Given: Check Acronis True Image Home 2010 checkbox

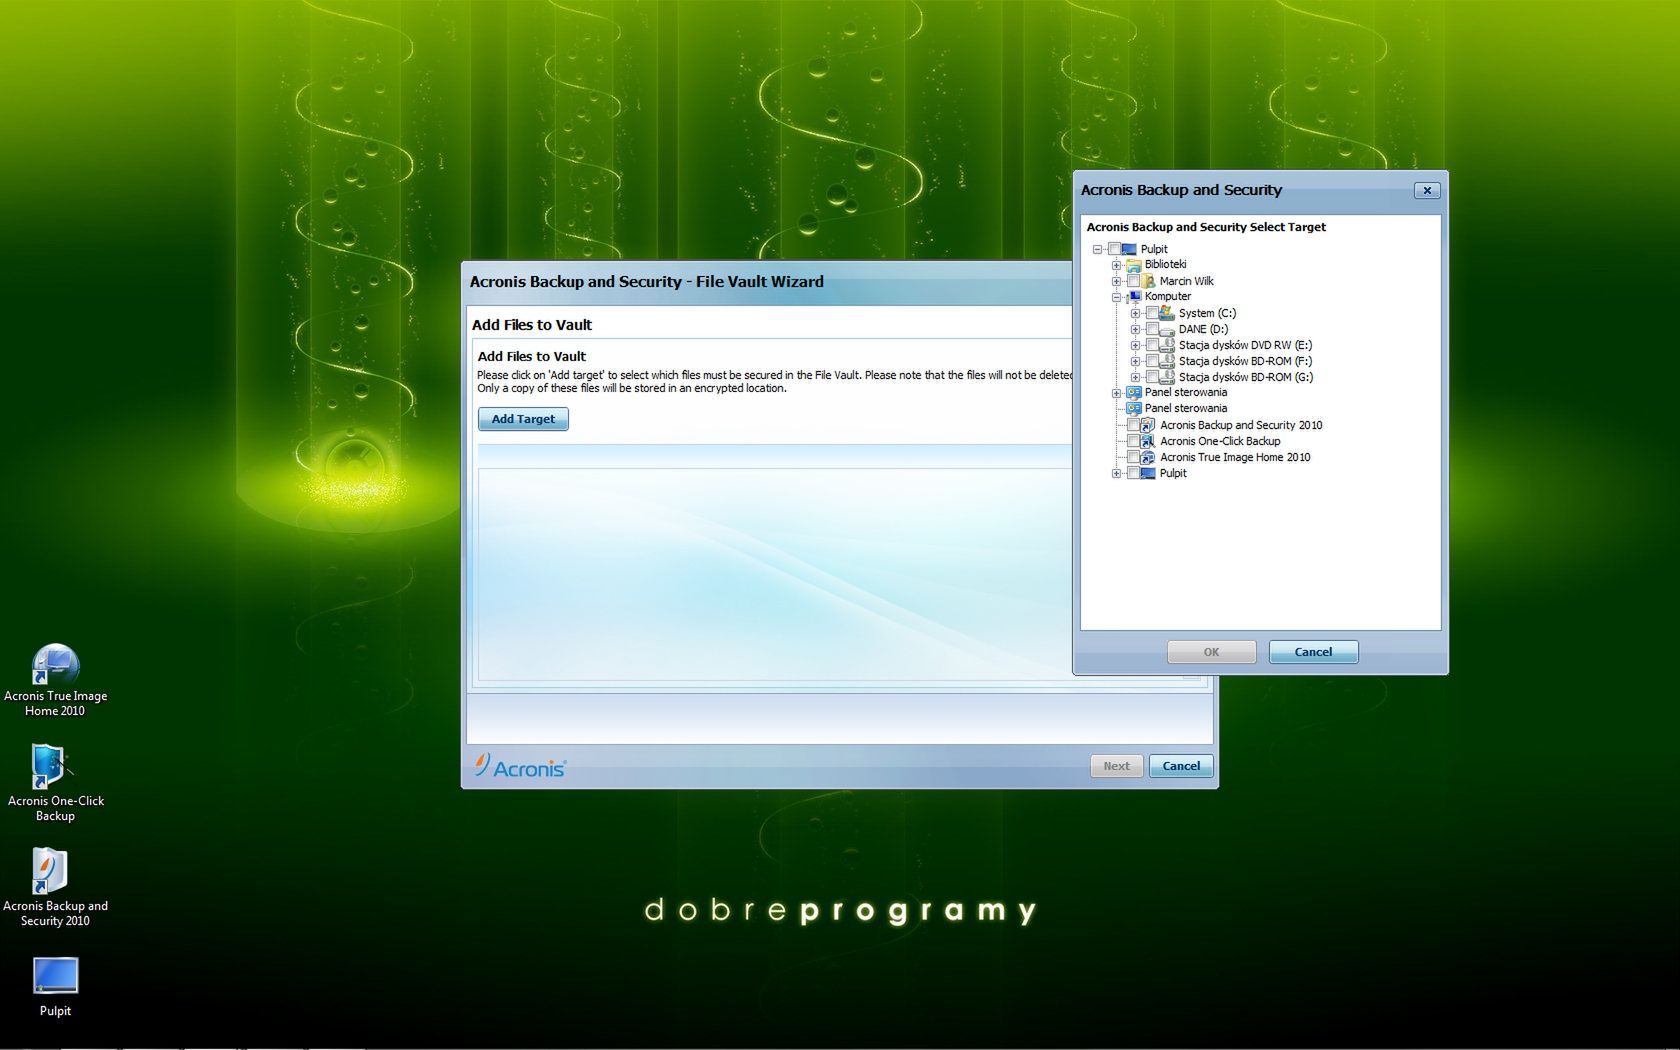Looking at the screenshot, I should coord(1134,457).
